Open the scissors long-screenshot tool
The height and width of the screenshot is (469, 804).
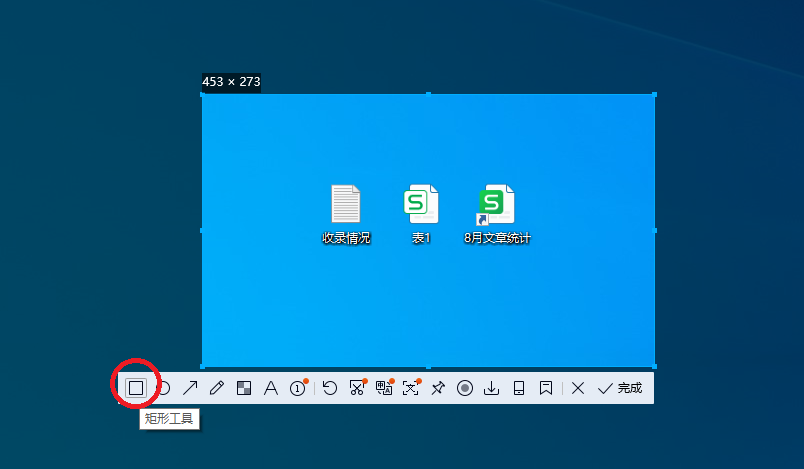(357, 388)
